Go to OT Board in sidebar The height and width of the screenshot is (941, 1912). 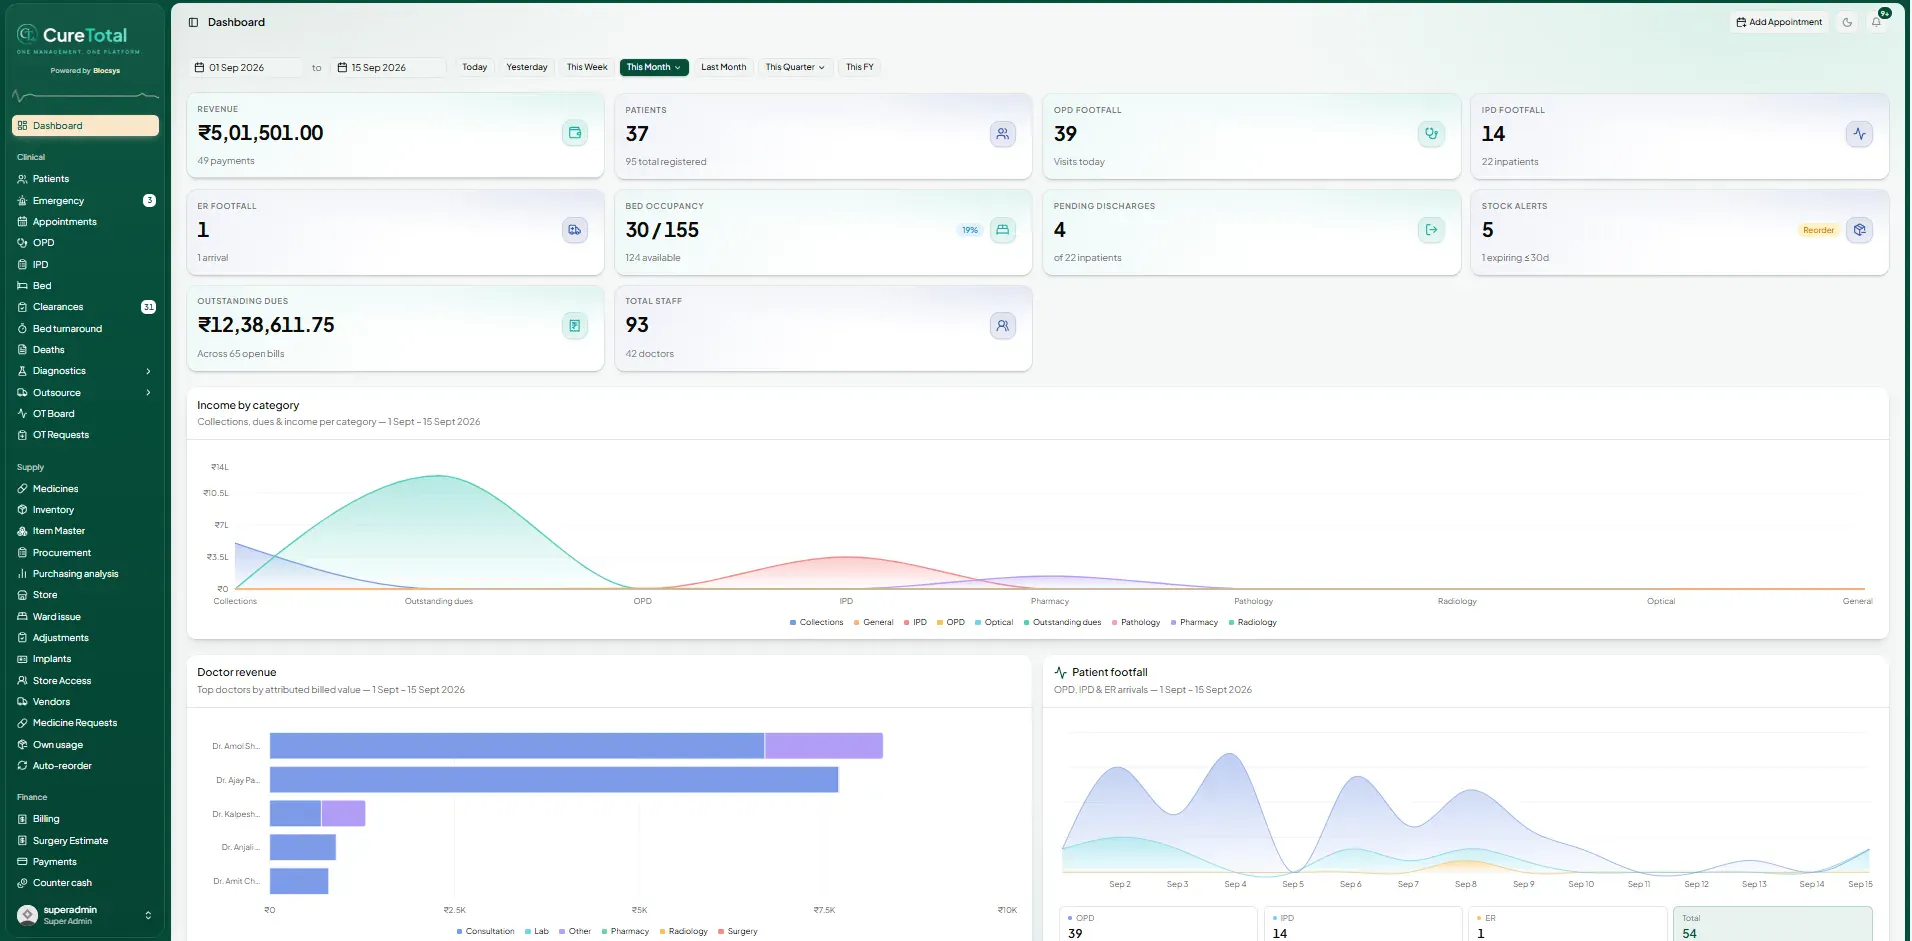85,414
